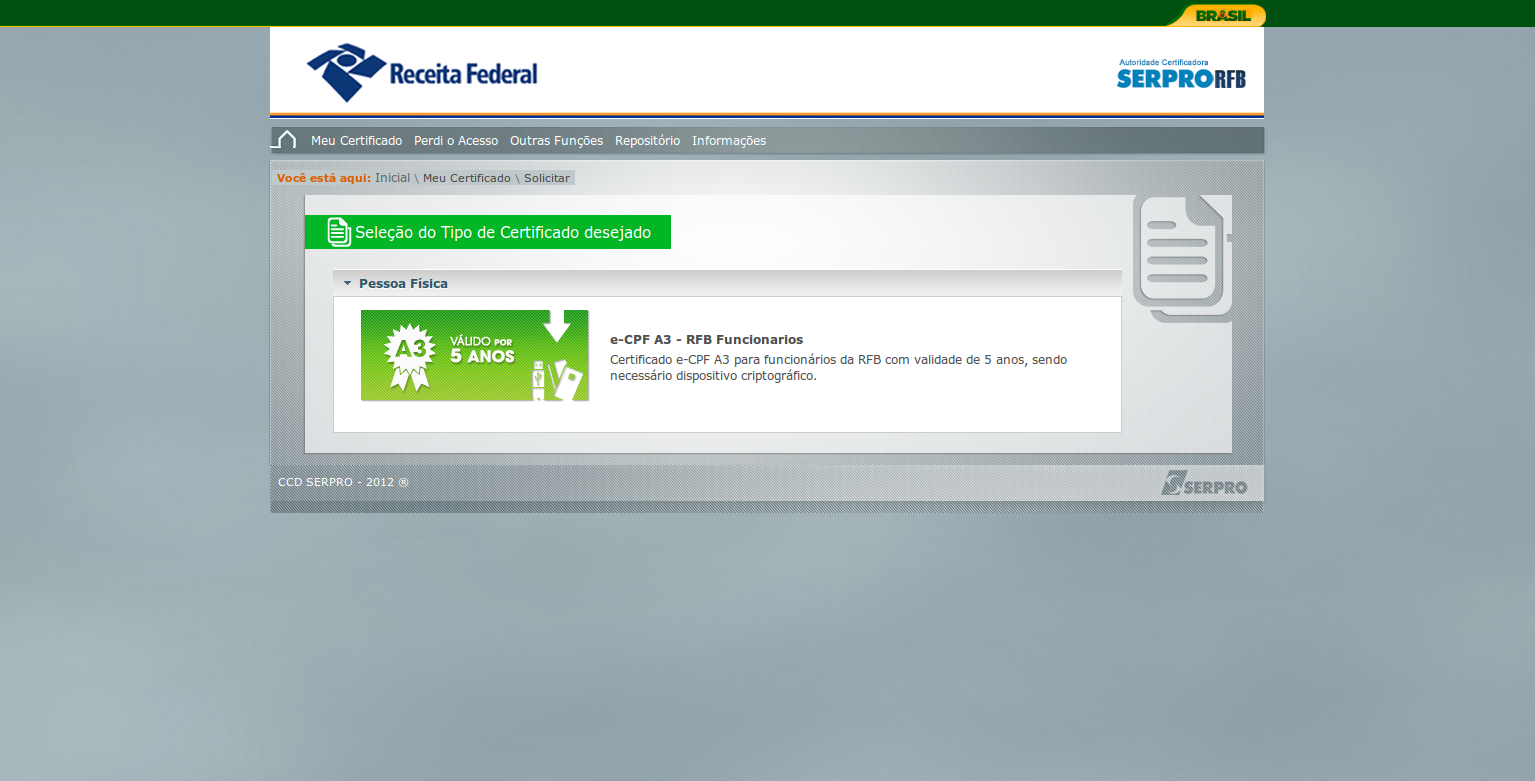Click the certificate description text starting 'Certificado e-CPF A3'
The image size is (1535, 781).
click(x=839, y=368)
